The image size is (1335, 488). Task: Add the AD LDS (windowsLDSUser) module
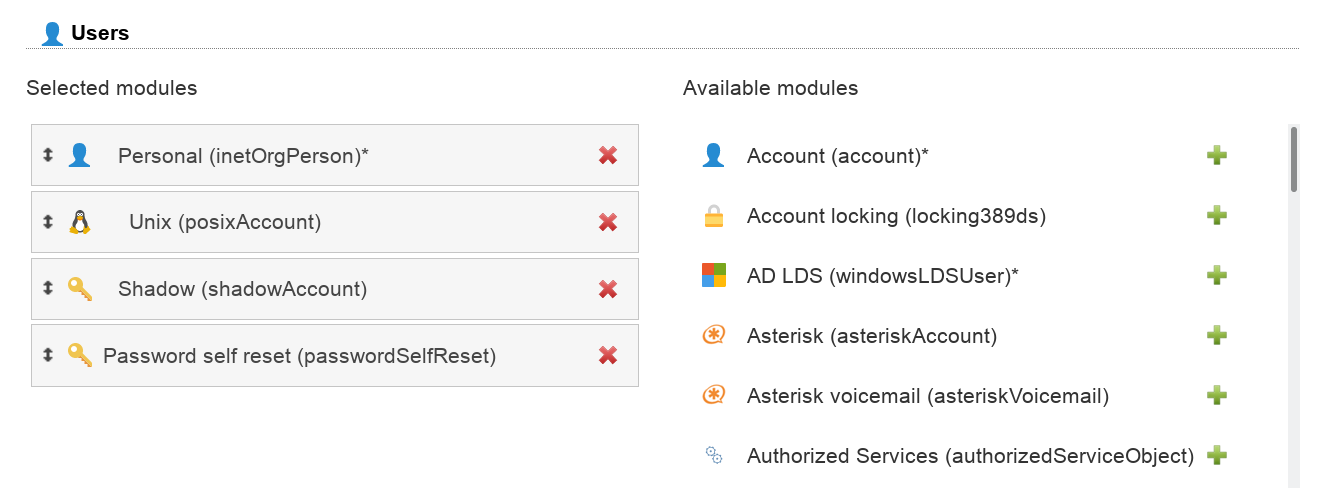(1216, 275)
